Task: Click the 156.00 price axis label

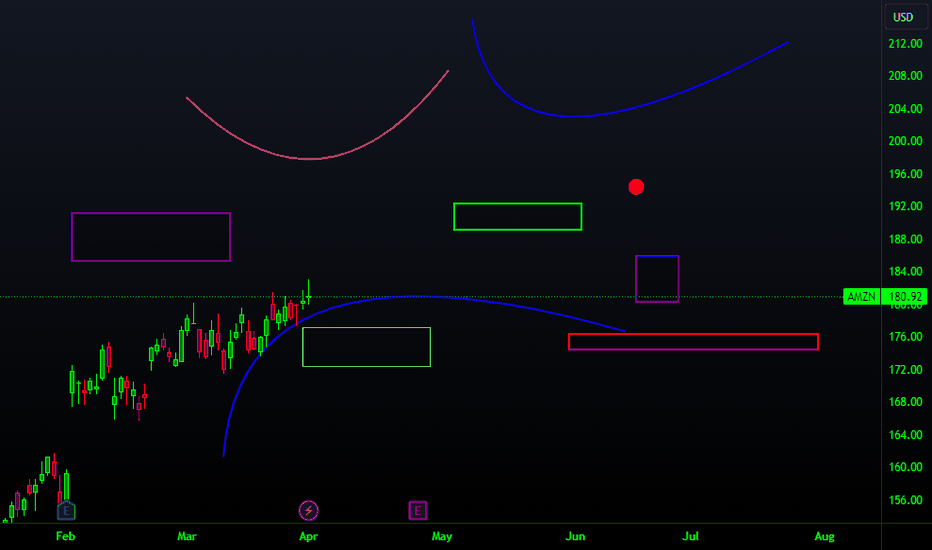Action: click(x=905, y=499)
